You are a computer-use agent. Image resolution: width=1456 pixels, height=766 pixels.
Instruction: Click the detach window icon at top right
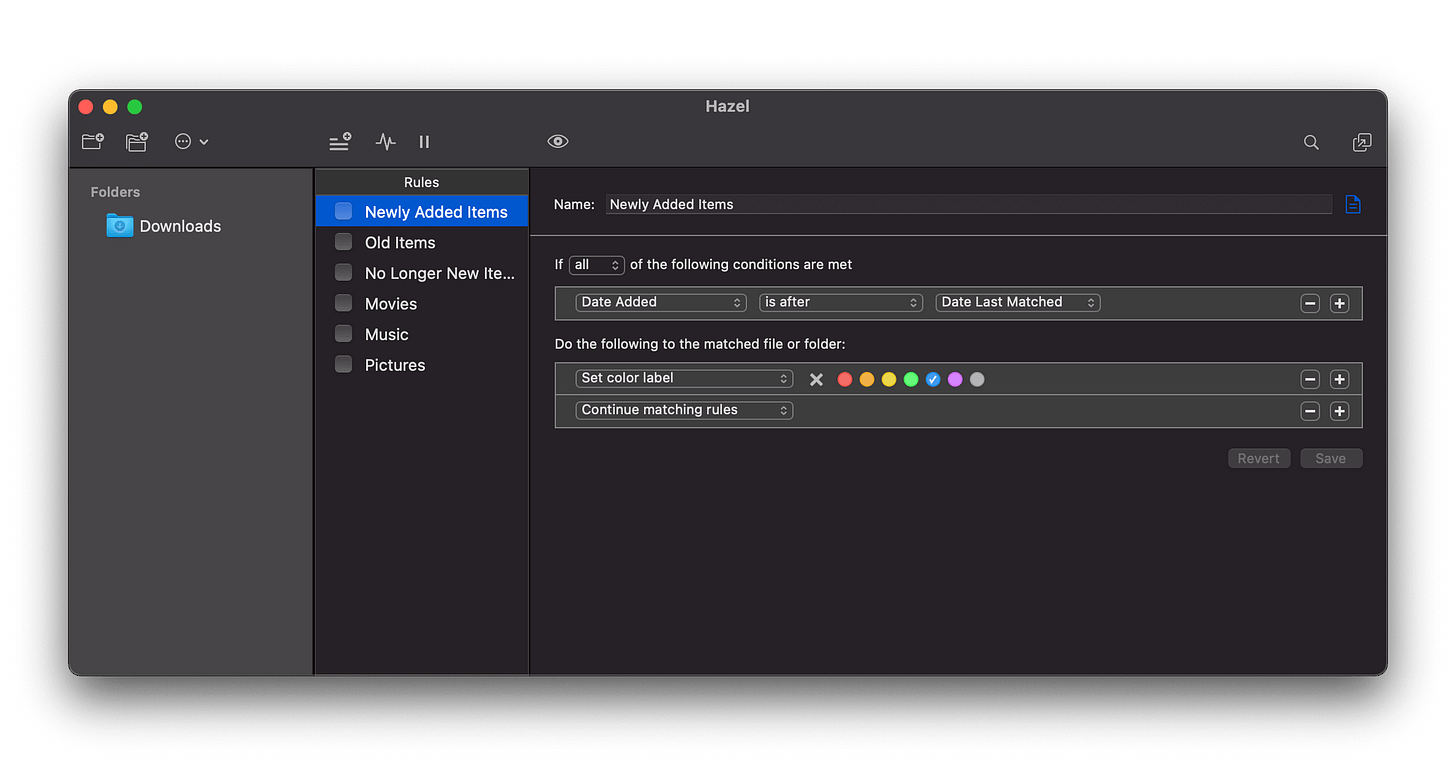[1362, 142]
